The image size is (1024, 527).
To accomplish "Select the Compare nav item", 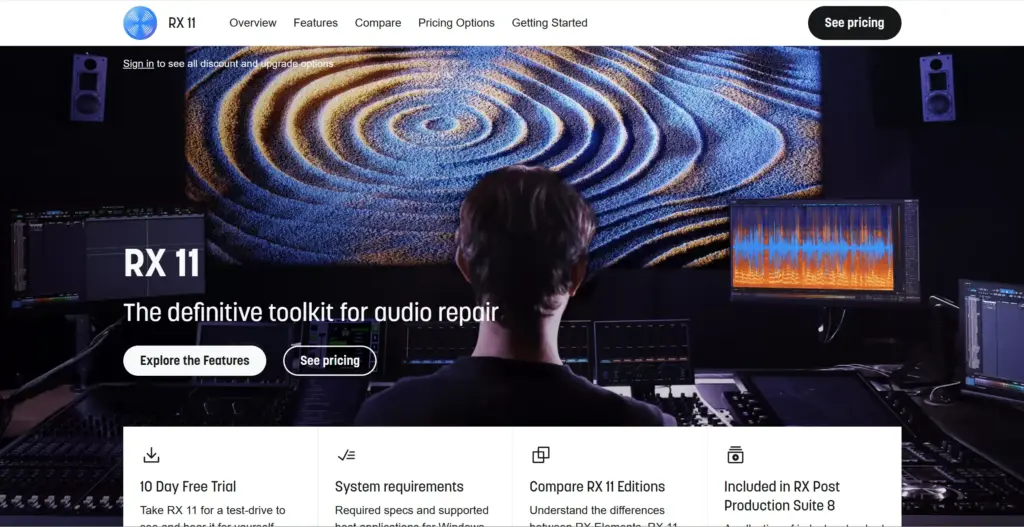I will (x=378, y=23).
